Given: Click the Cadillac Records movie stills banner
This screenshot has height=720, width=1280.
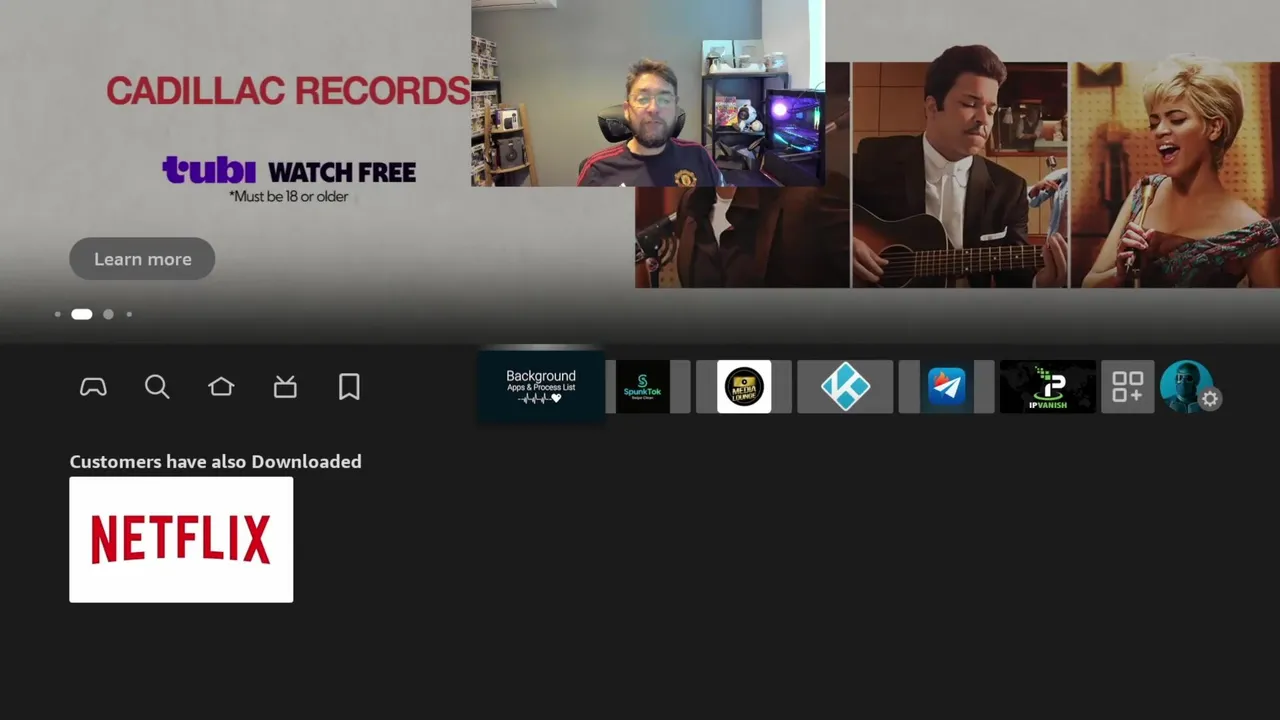Looking at the screenshot, I should 957,175.
